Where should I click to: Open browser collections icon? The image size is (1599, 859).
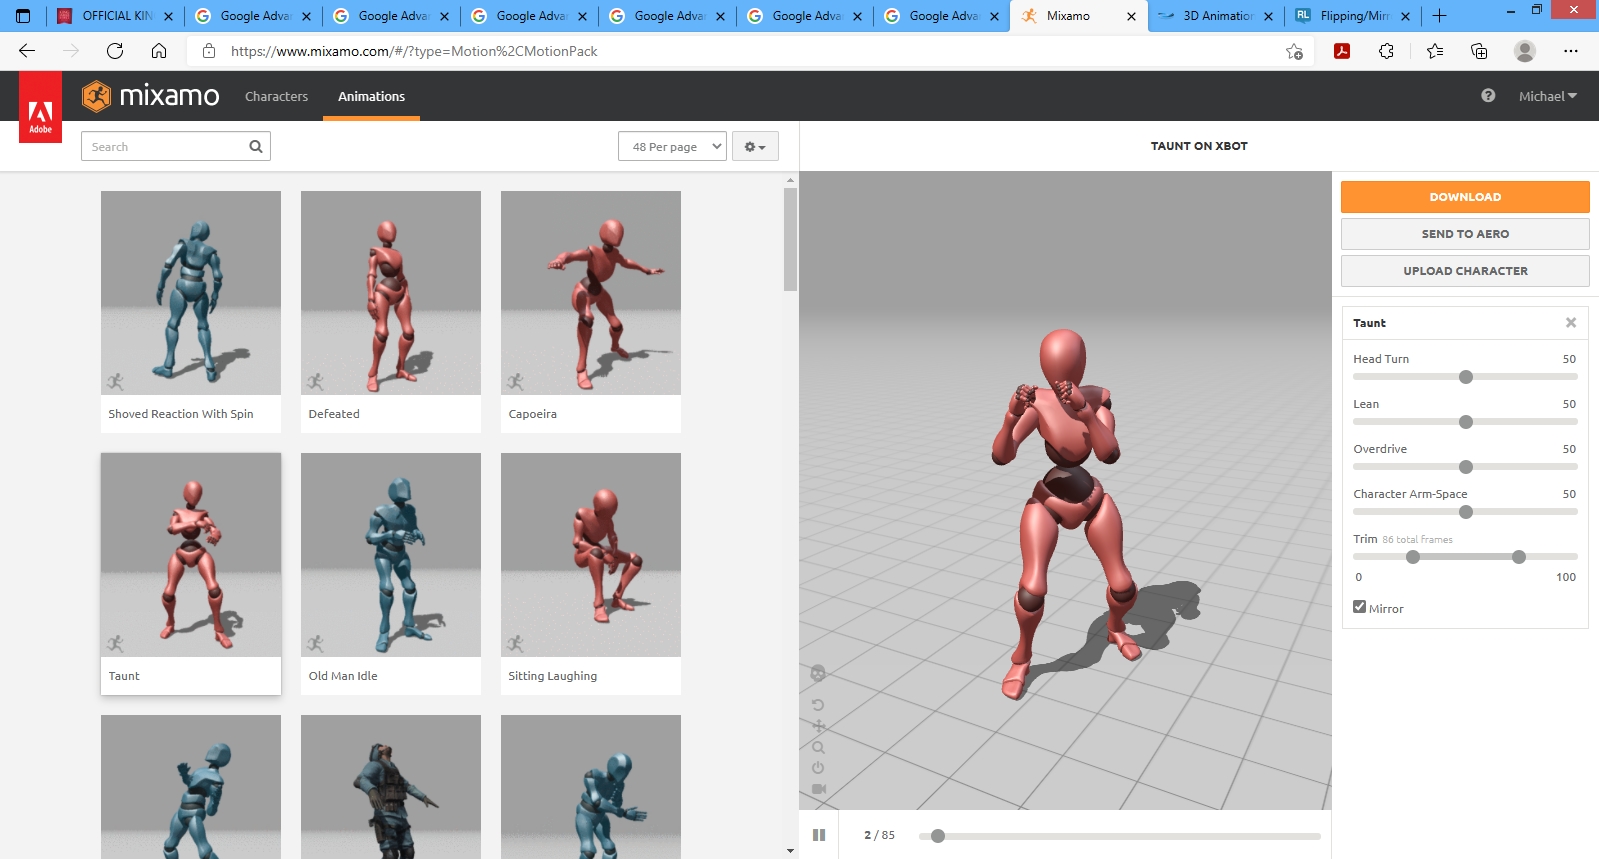tap(1479, 51)
